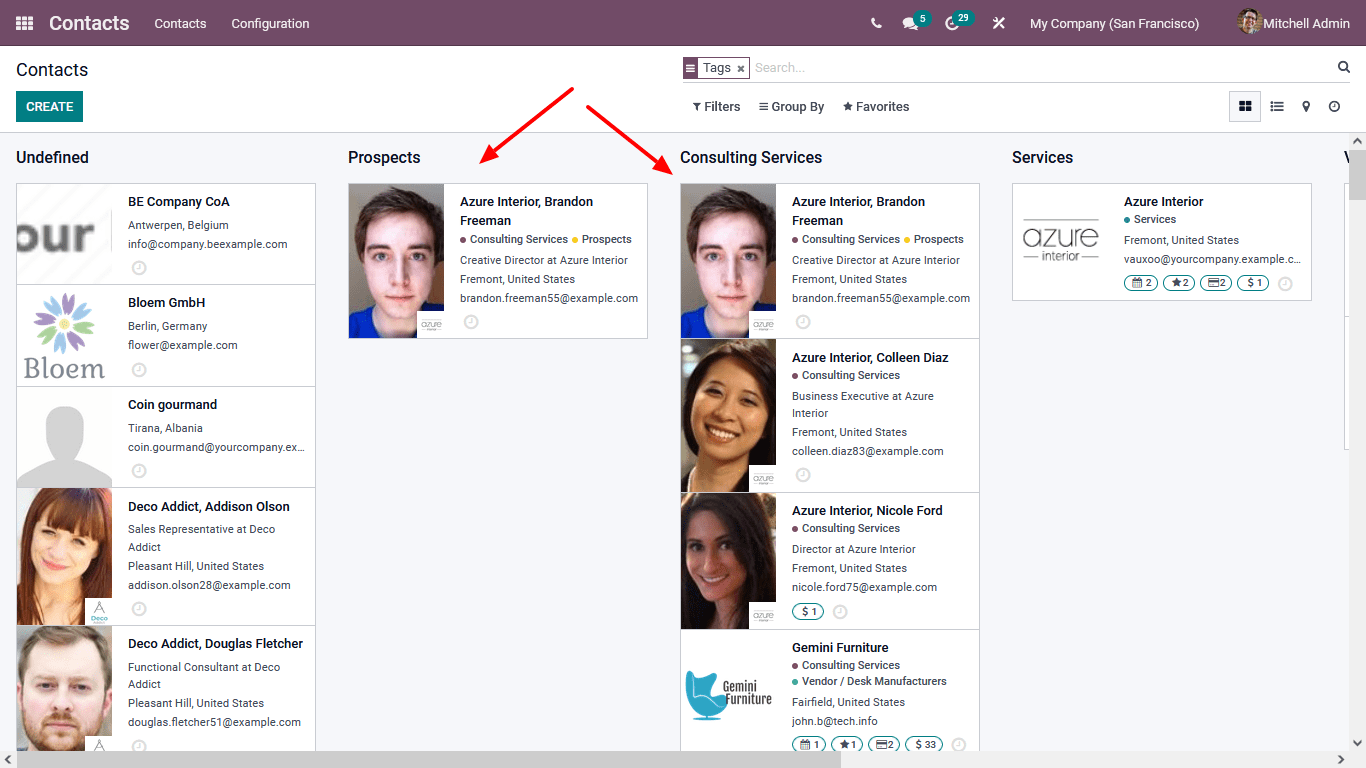The height and width of the screenshot is (768, 1366).
Task: Open the conversations icon with badge 5
Action: (910, 23)
